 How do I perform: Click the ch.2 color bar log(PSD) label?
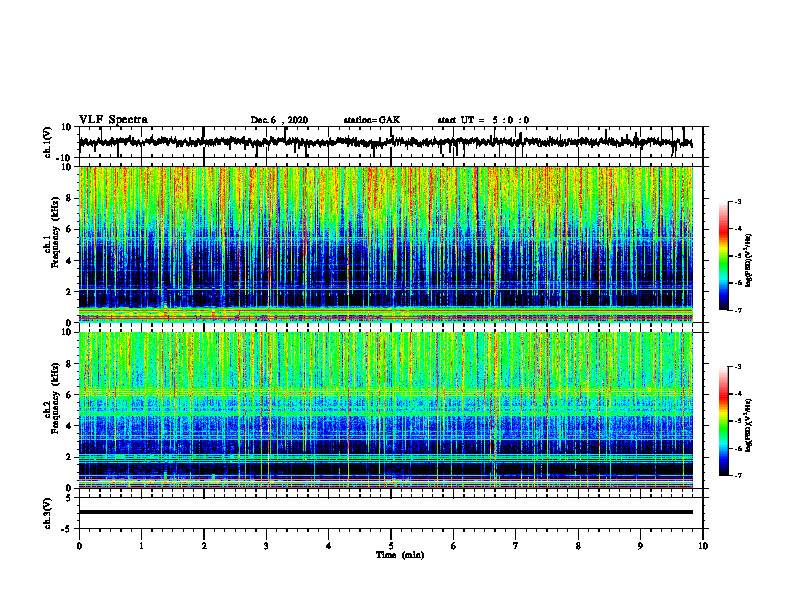click(x=749, y=425)
